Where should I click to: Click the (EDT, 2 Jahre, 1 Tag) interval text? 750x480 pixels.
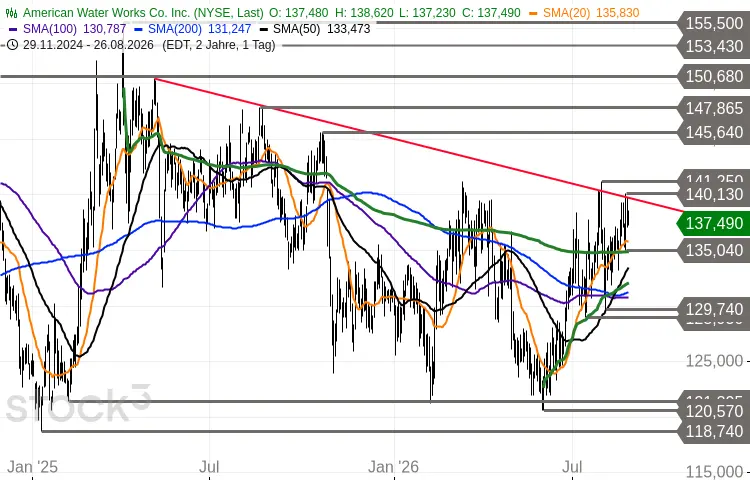coord(219,45)
